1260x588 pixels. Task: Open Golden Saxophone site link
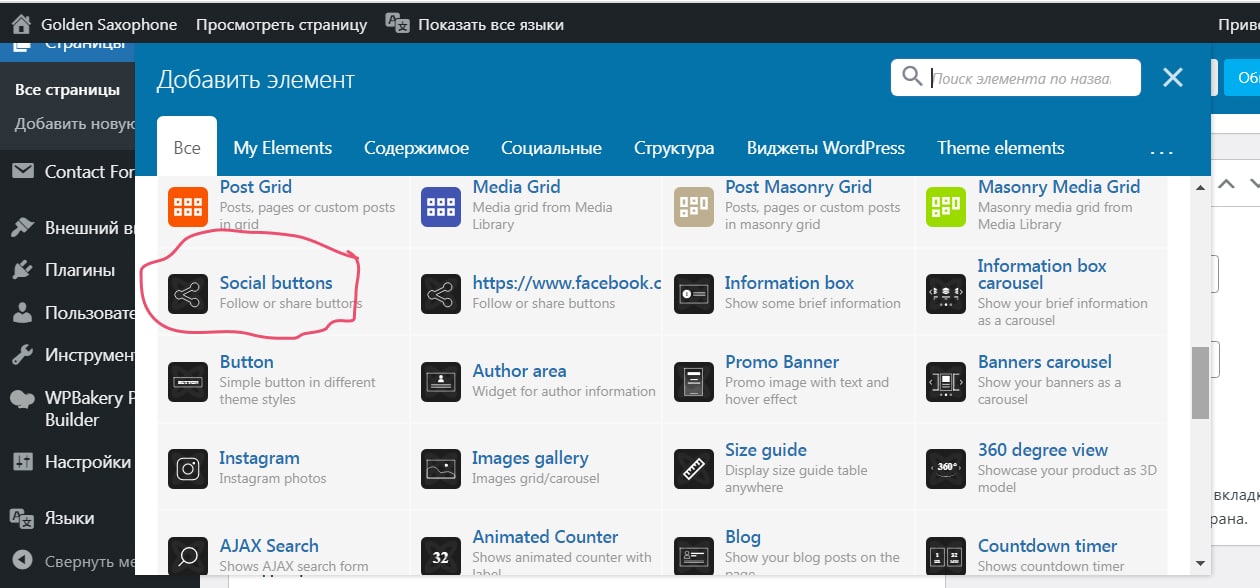[x=109, y=24]
